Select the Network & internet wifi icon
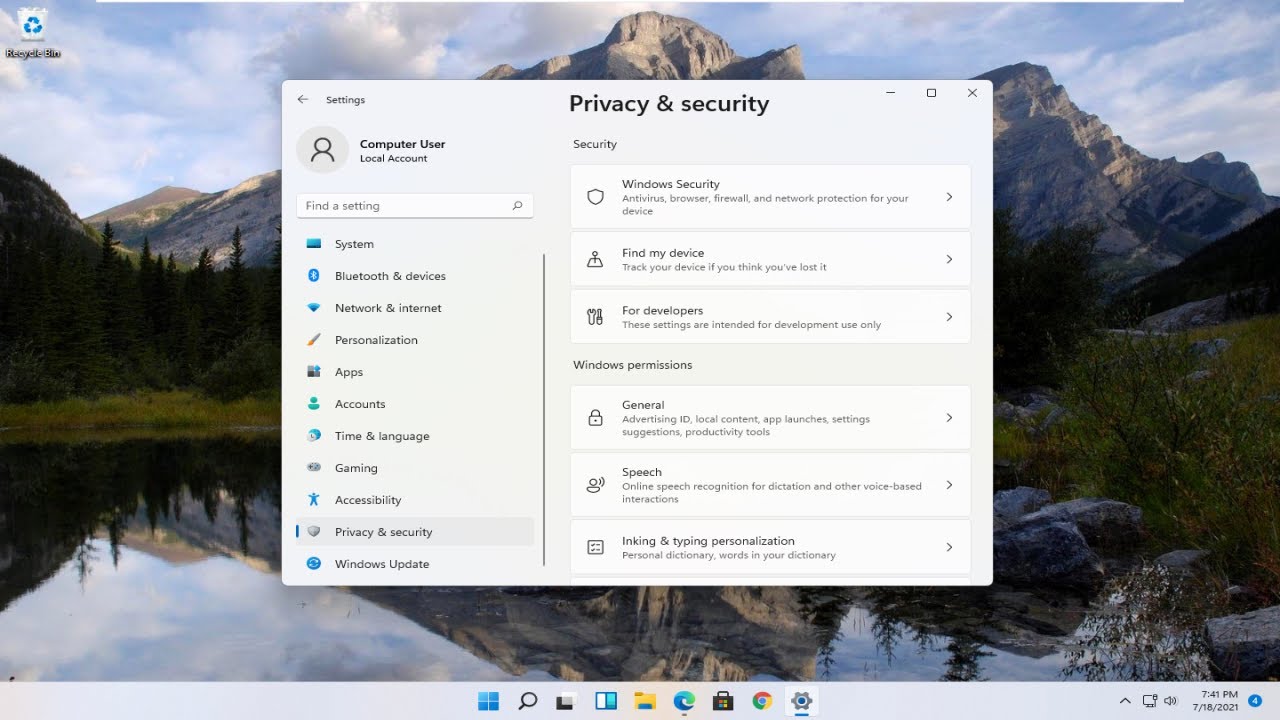 pyautogui.click(x=314, y=308)
